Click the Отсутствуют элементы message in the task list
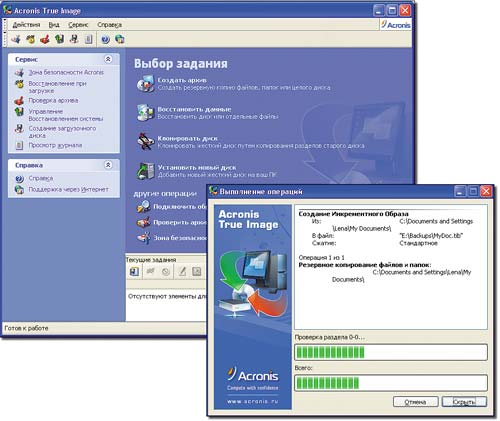500x421 pixels. tap(167, 296)
